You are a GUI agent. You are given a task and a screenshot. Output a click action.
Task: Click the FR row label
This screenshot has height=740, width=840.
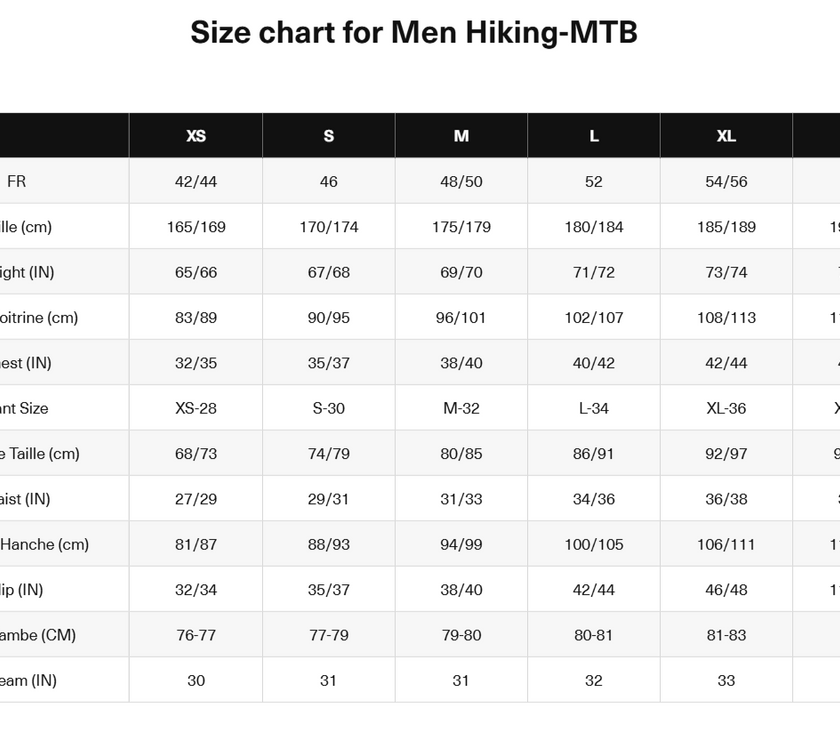tap(17, 182)
